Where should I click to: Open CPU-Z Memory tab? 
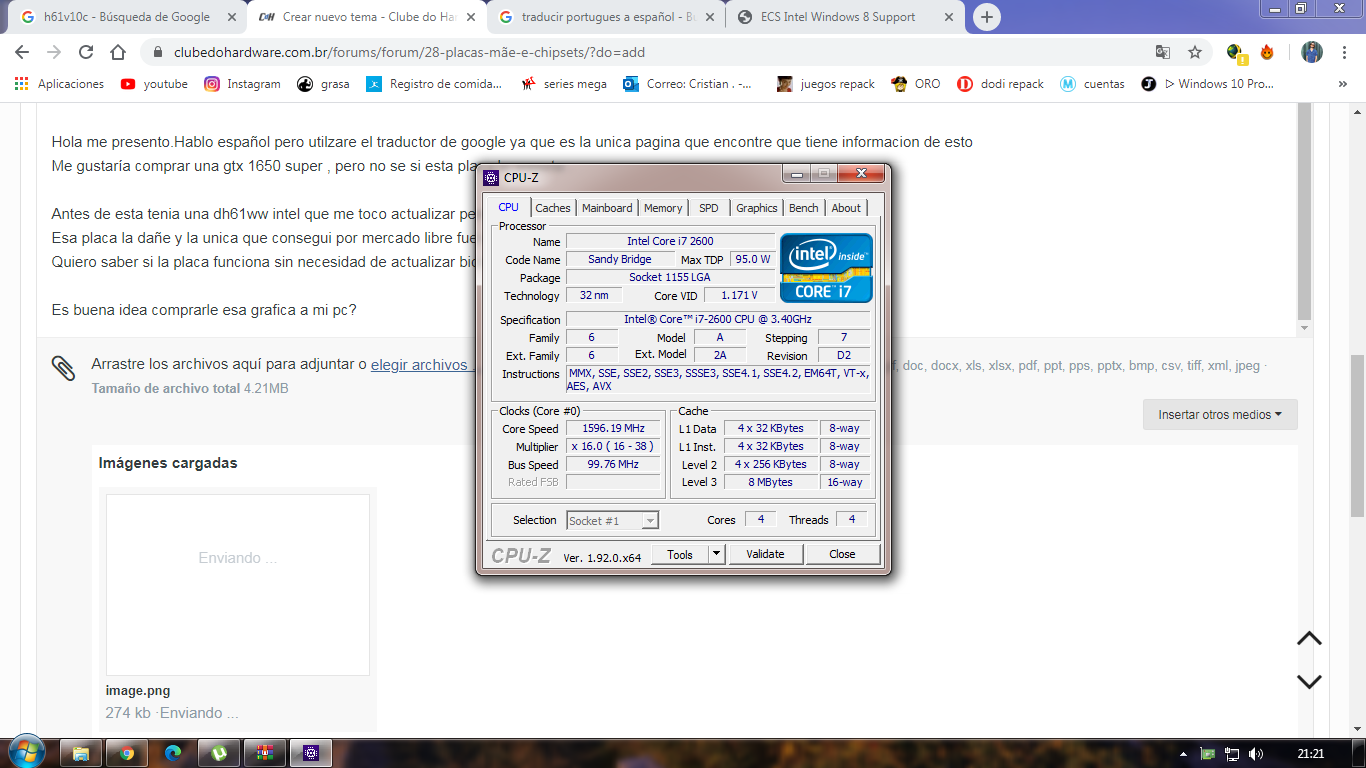(x=663, y=208)
